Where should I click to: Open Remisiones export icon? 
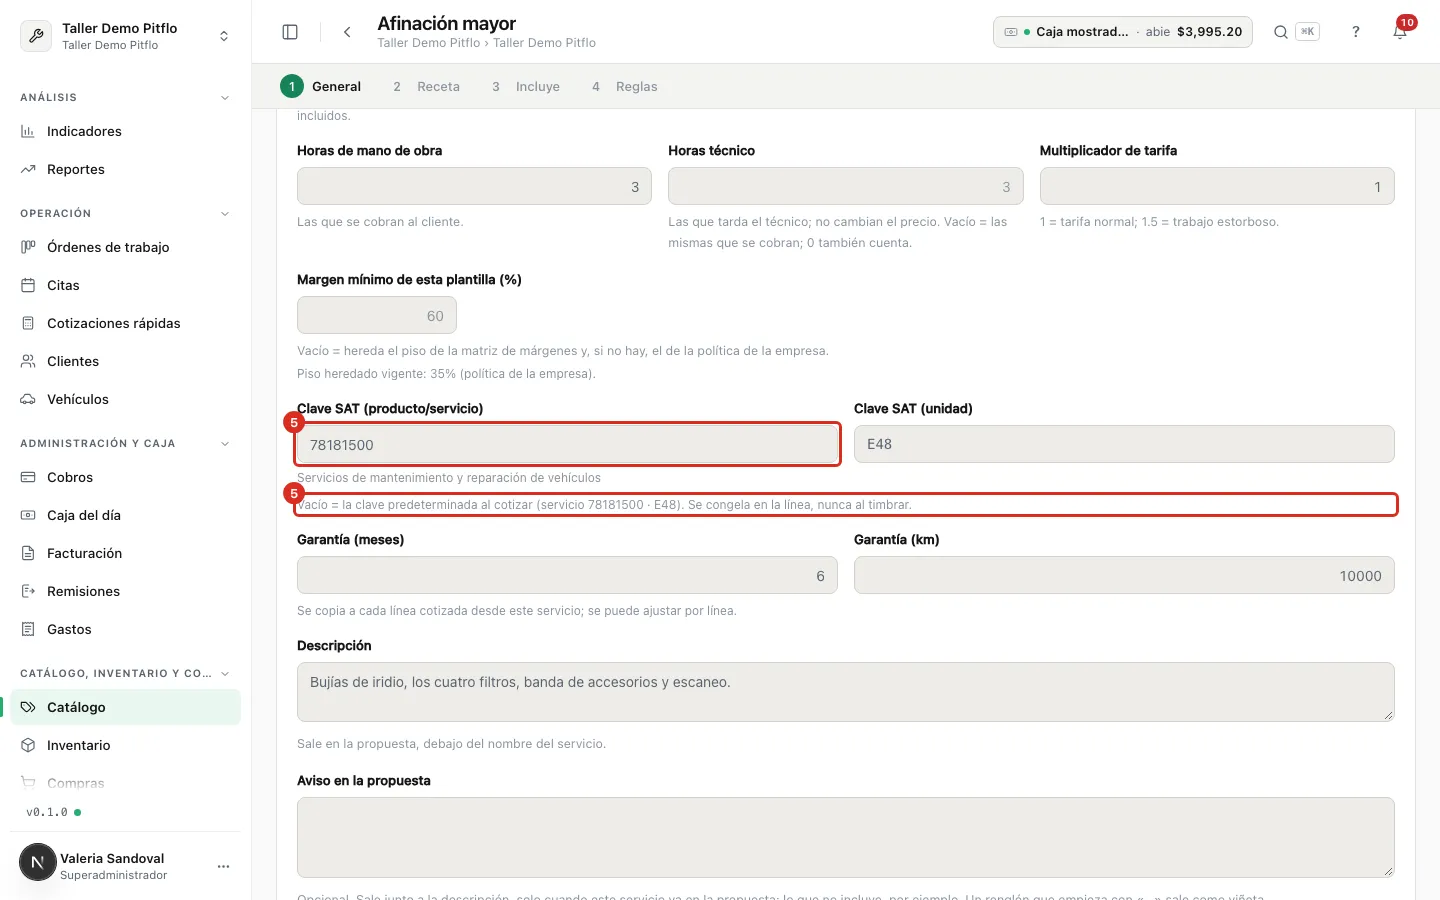[28, 591]
